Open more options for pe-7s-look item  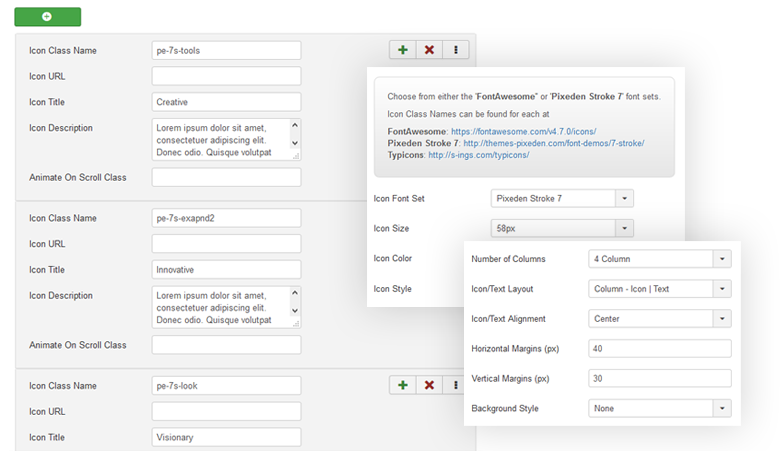[455, 385]
